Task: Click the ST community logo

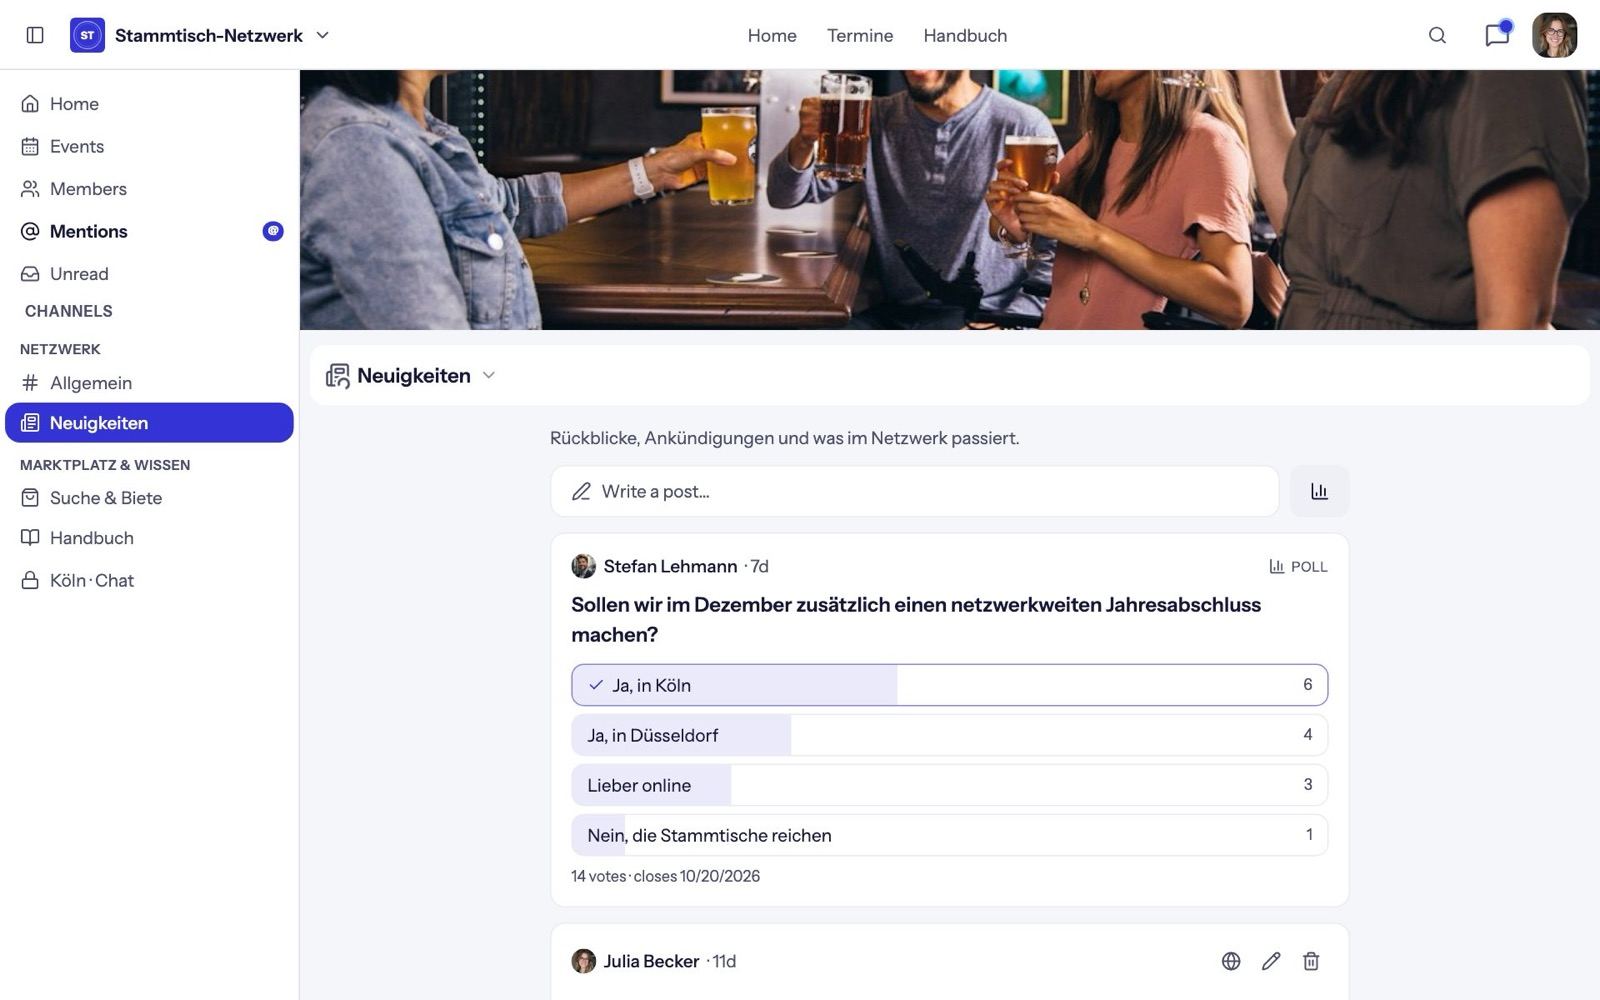Action: pos(87,35)
